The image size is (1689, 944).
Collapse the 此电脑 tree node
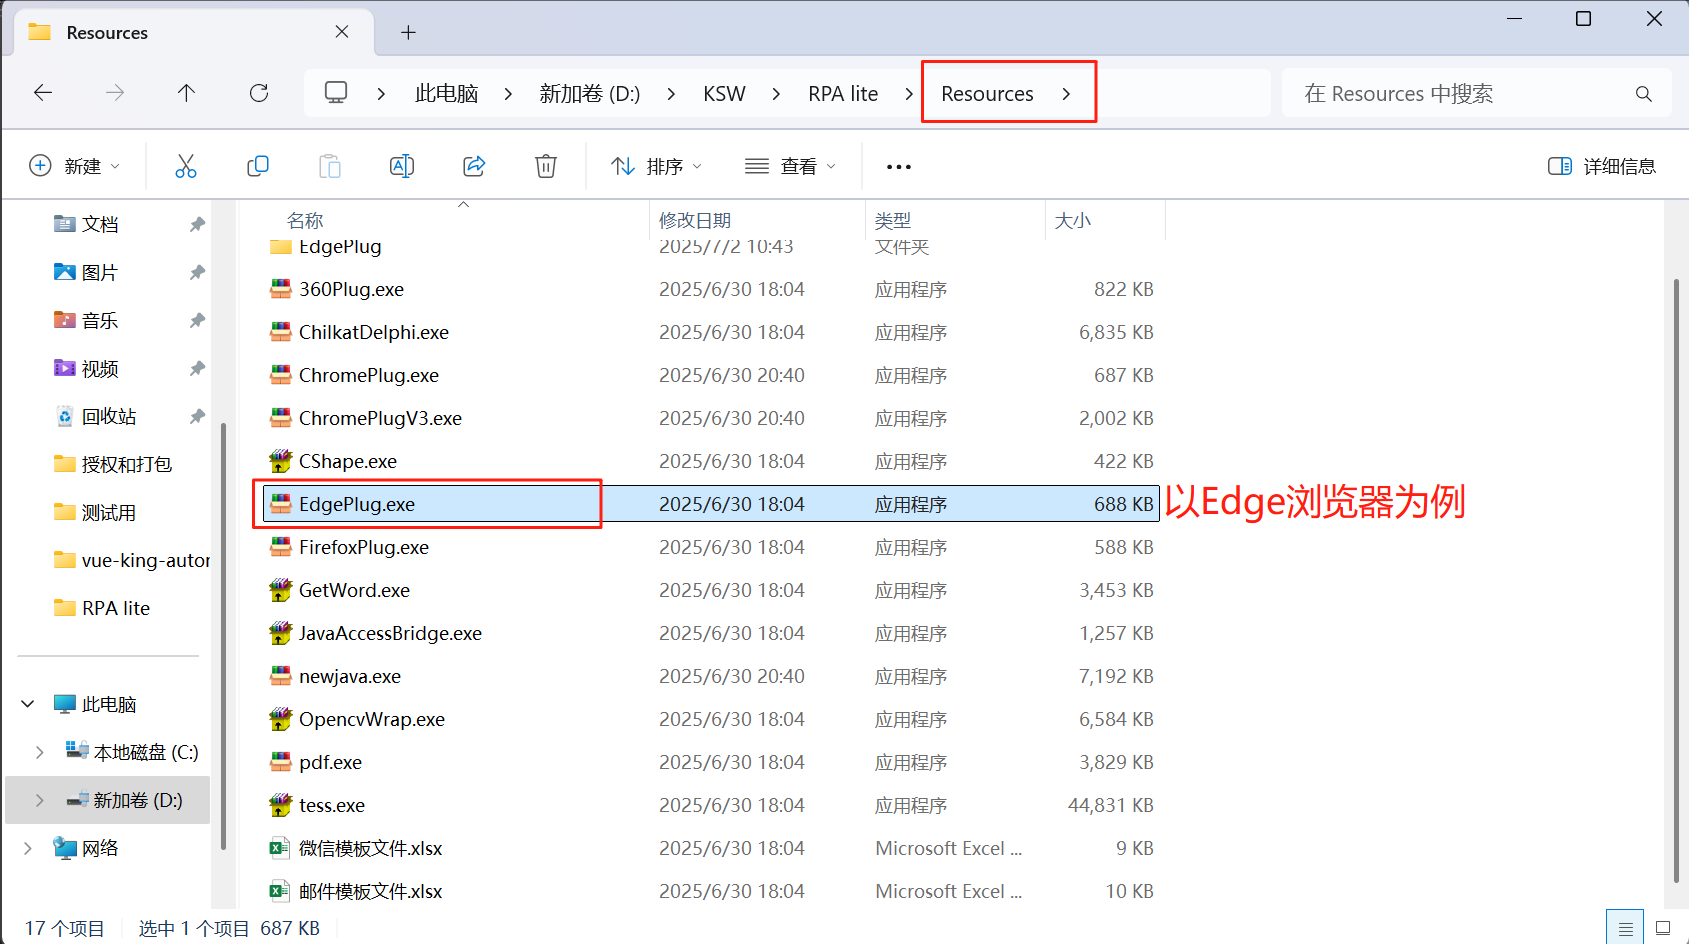coord(28,704)
